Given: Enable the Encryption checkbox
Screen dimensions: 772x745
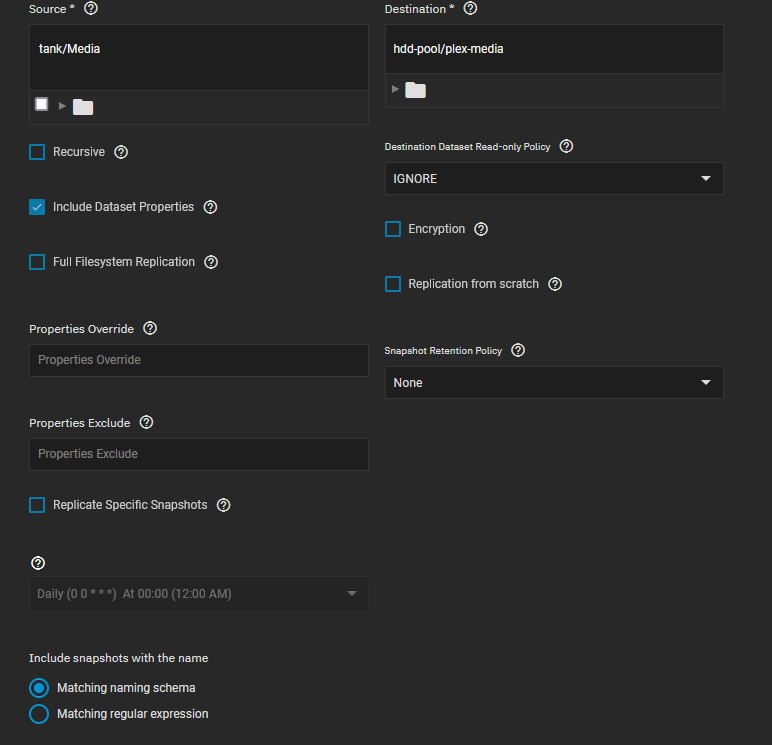Looking at the screenshot, I should click(x=393, y=229).
